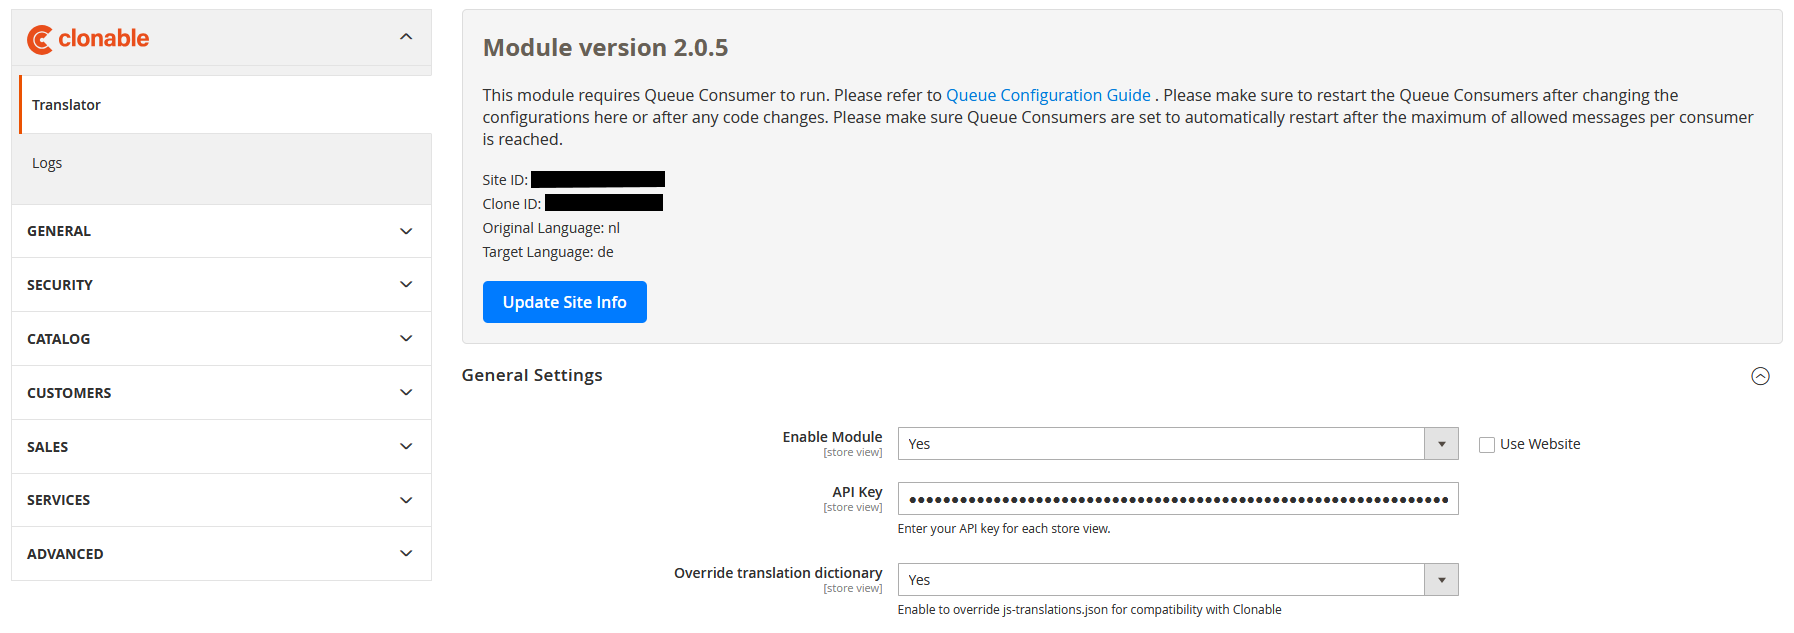This screenshot has height=633, width=1794.
Task: Expand the CUSTOMERS section
Action: tap(221, 393)
